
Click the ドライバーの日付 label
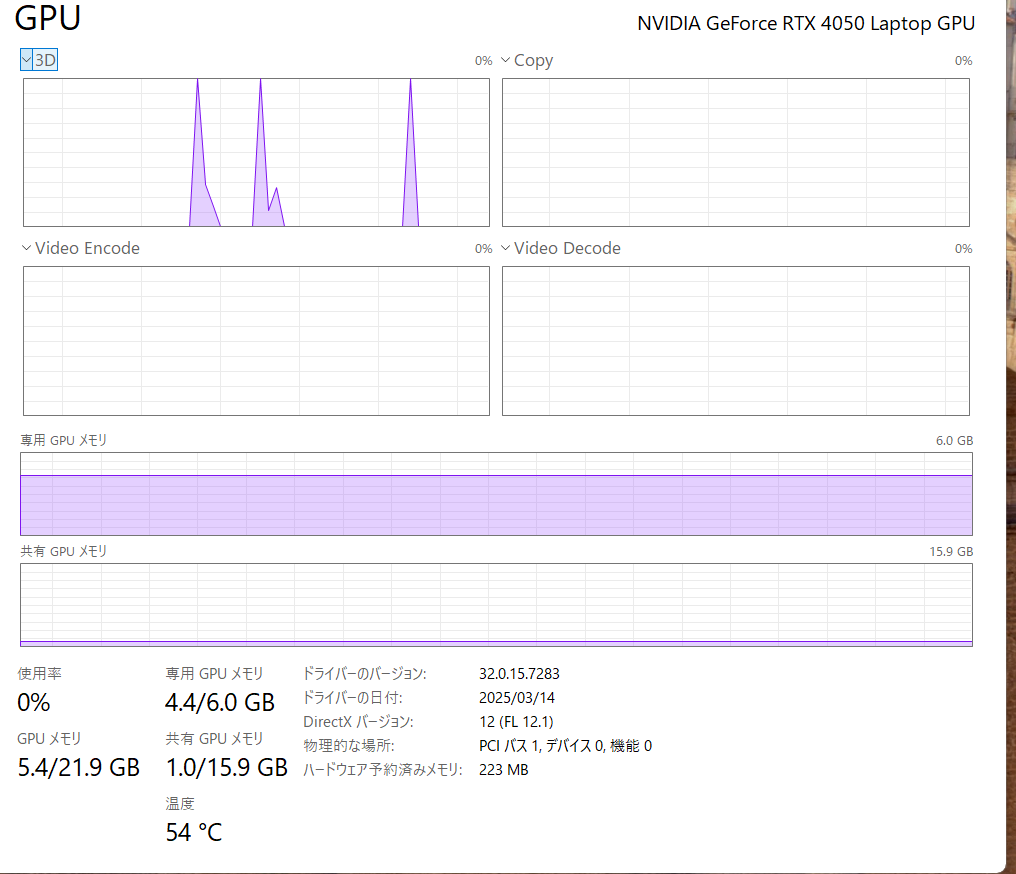(x=352, y=698)
